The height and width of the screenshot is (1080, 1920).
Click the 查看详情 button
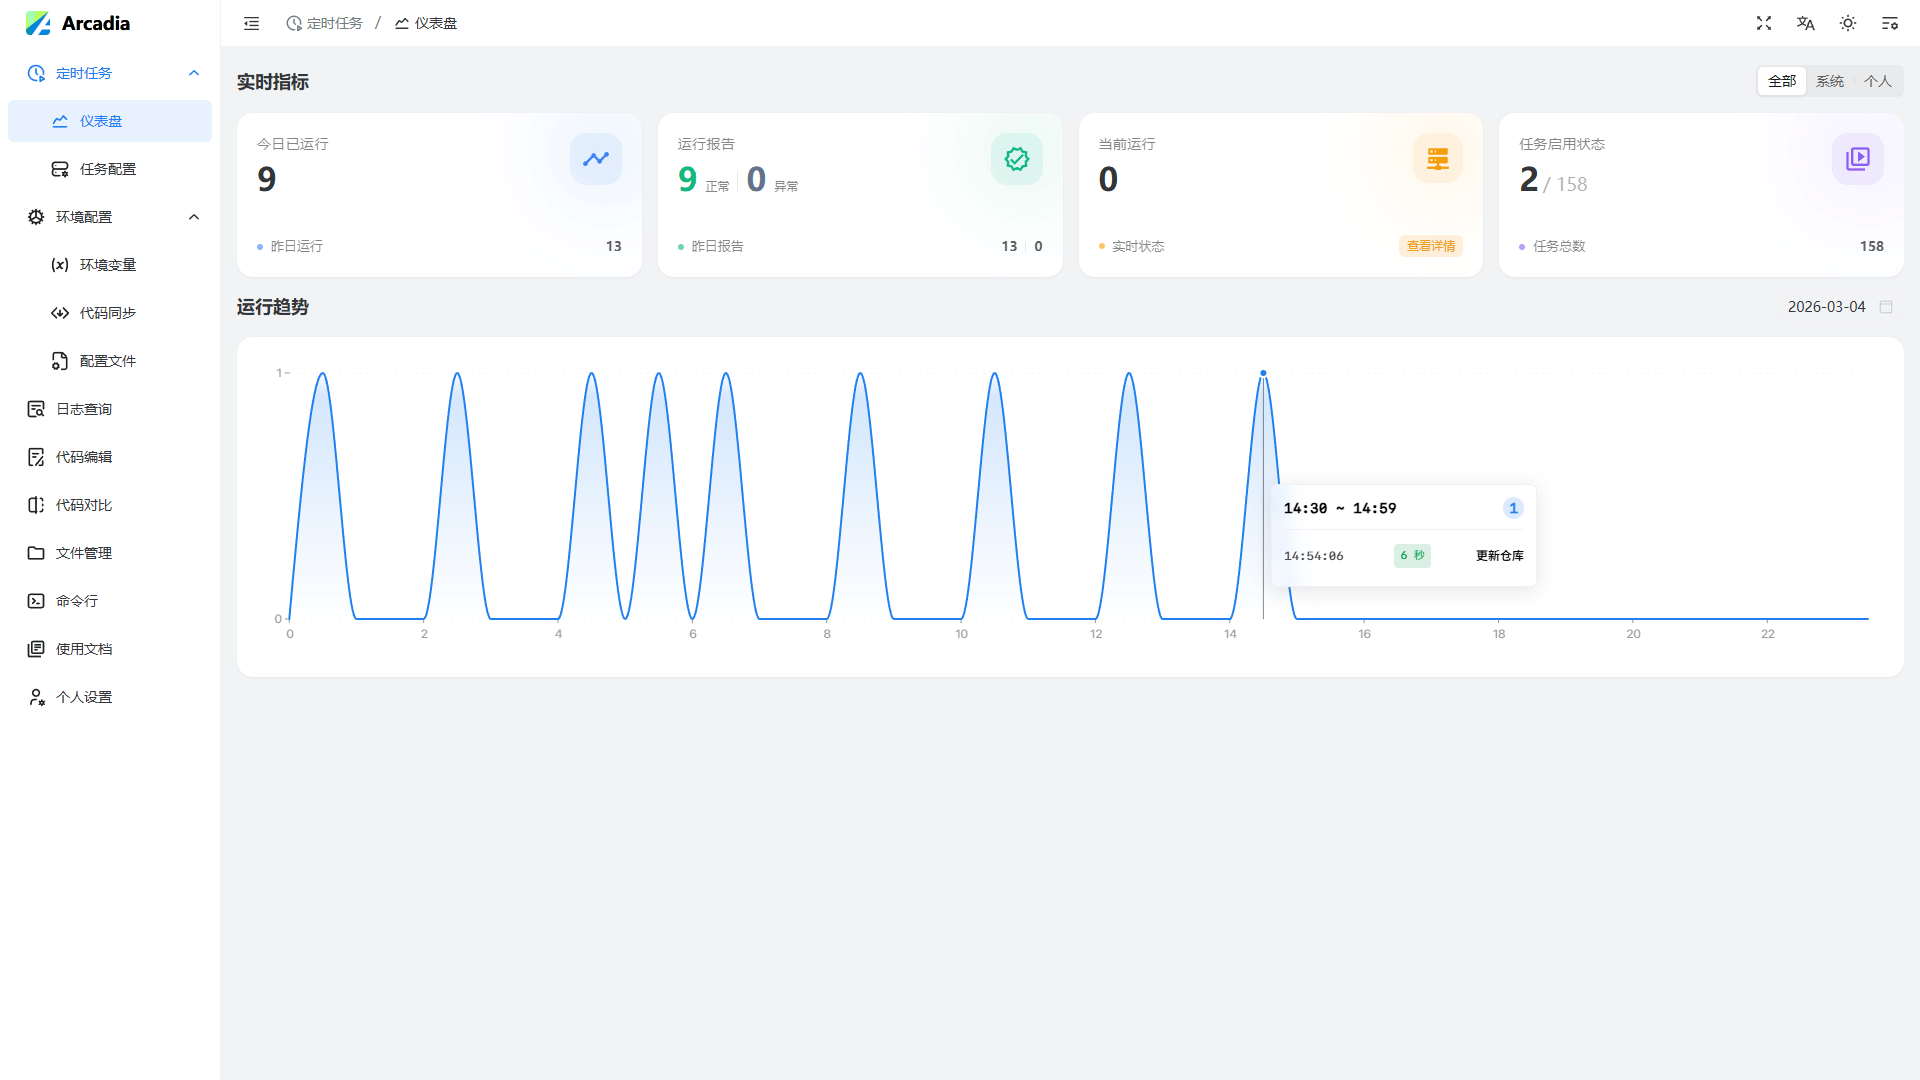pos(1431,246)
